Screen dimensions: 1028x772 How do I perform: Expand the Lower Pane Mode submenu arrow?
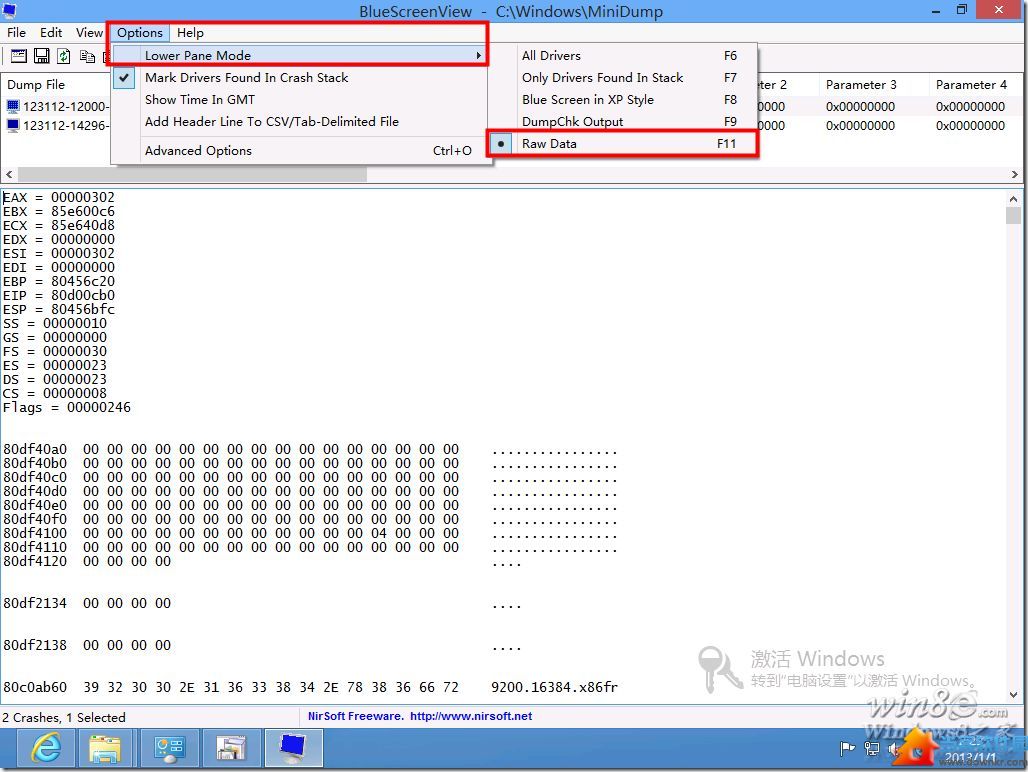coord(479,56)
